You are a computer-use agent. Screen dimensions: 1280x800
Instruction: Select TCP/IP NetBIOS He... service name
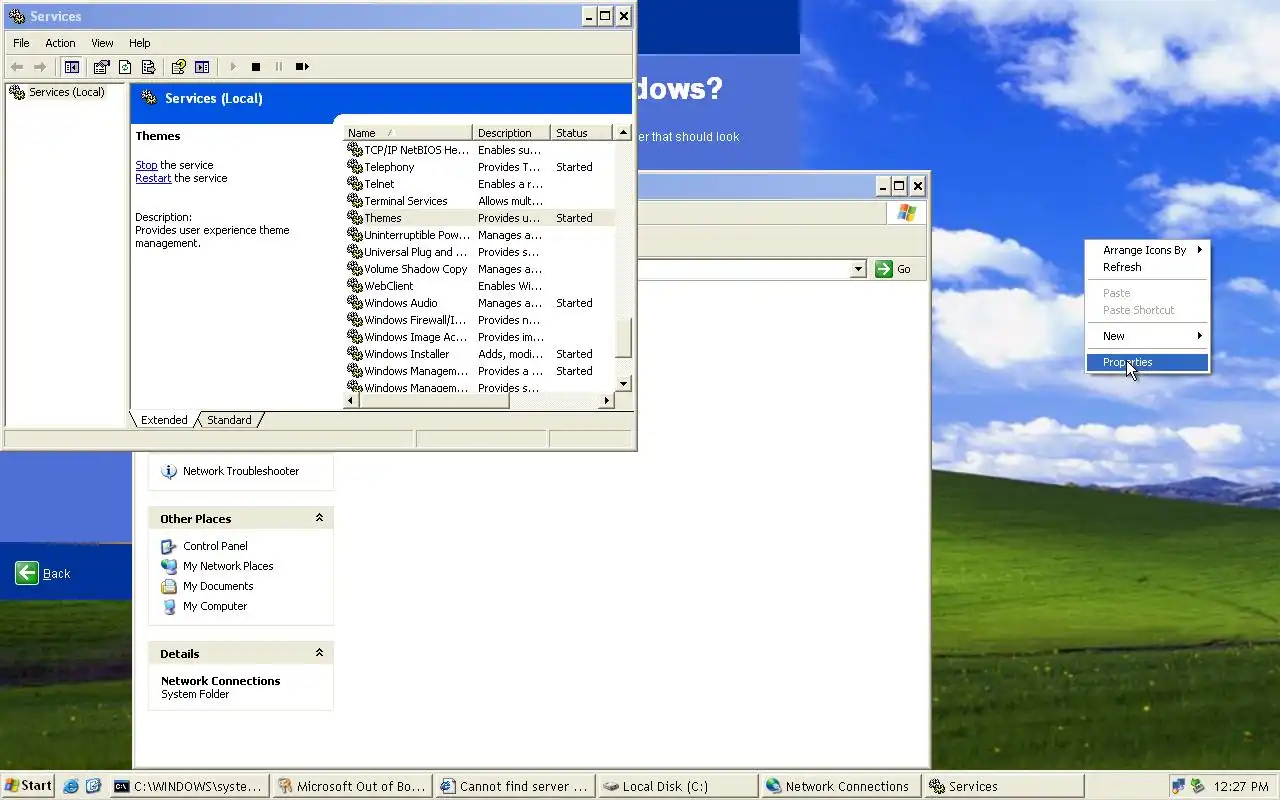pos(416,150)
